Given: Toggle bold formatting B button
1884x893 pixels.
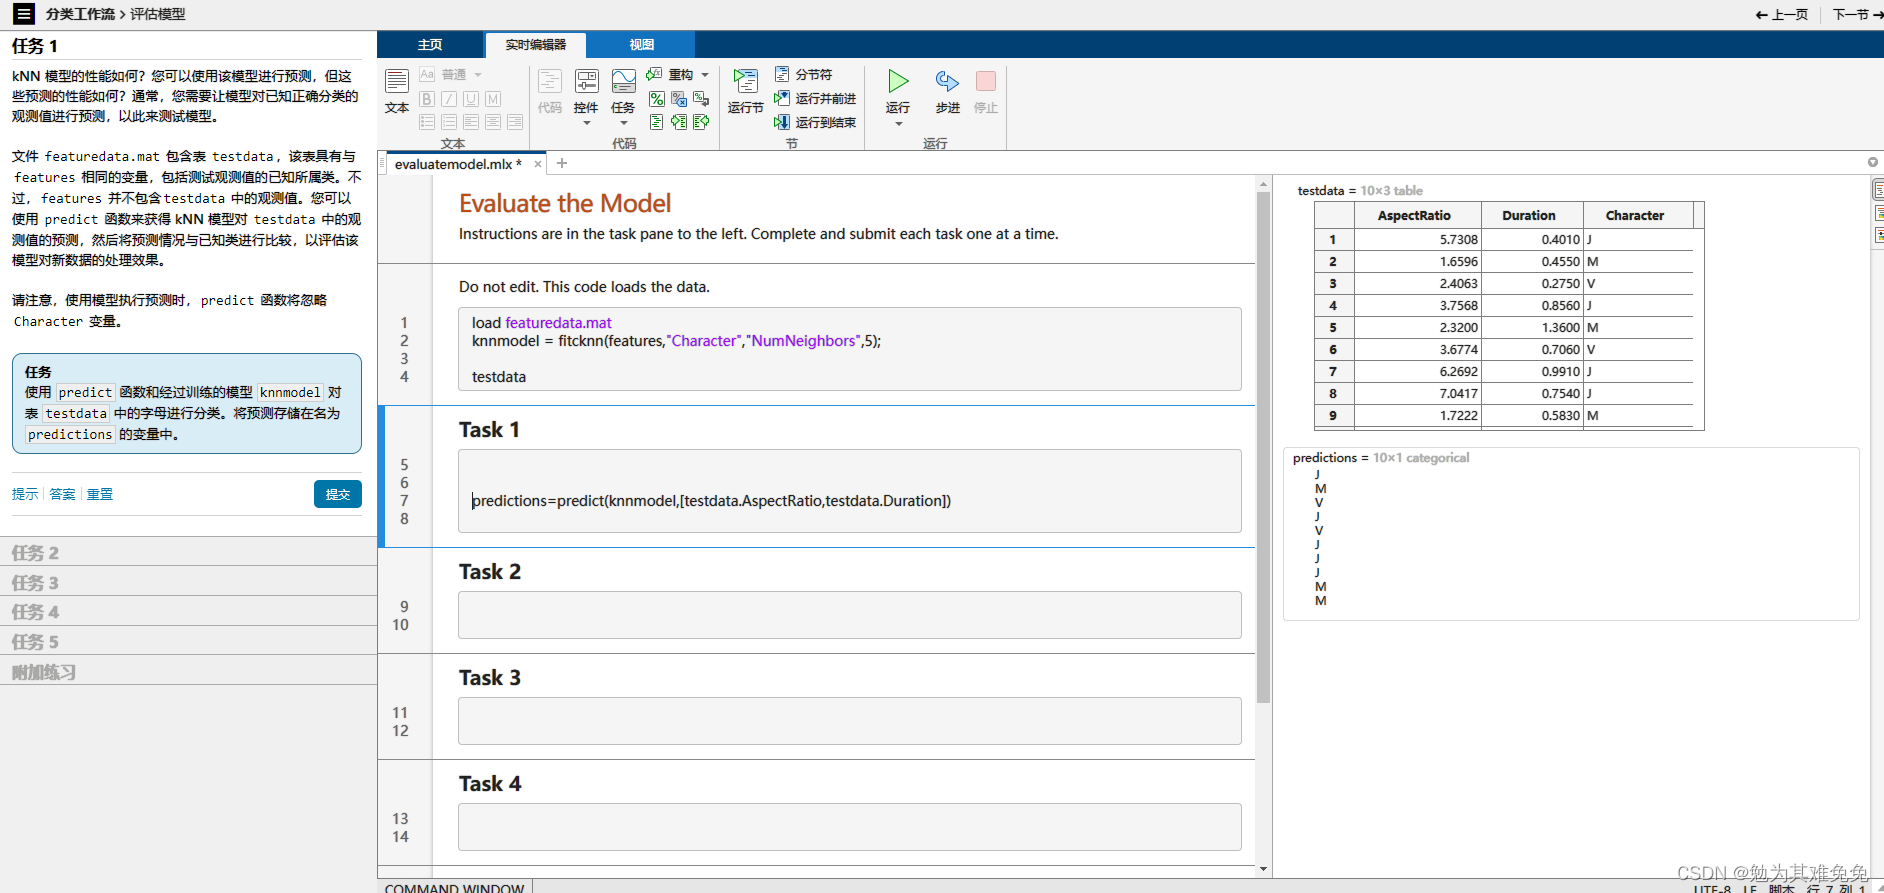Looking at the screenshot, I should (x=427, y=99).
